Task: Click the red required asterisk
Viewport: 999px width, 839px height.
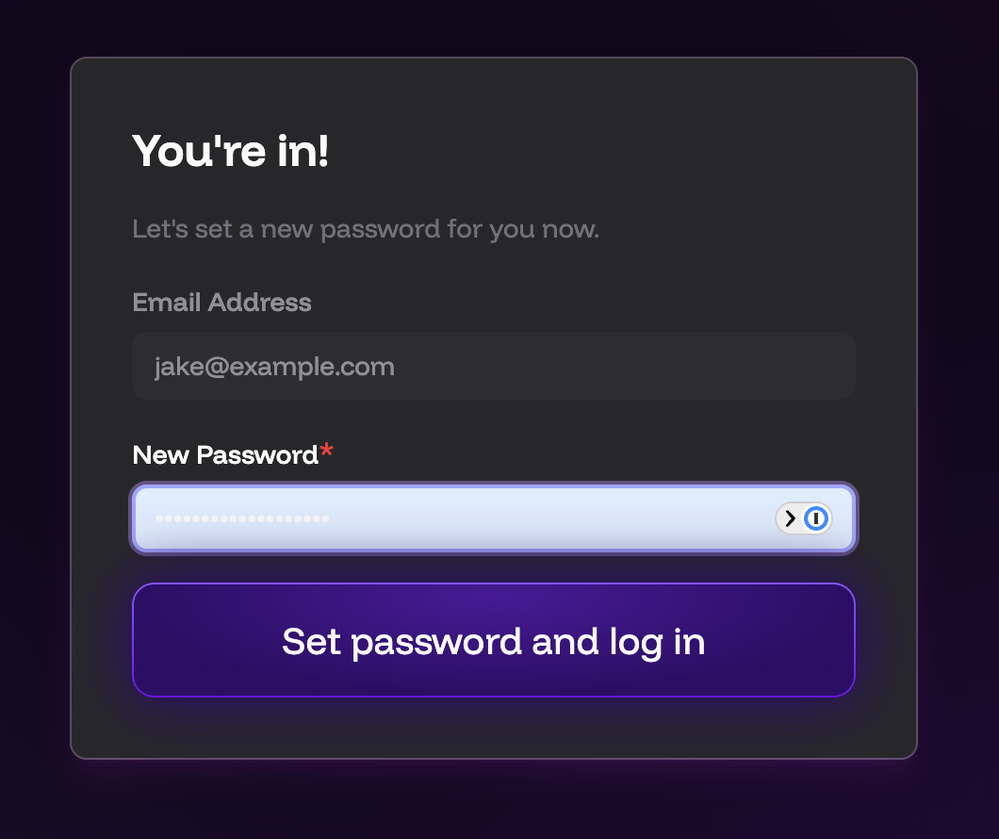Action: (x=327, y=454)
